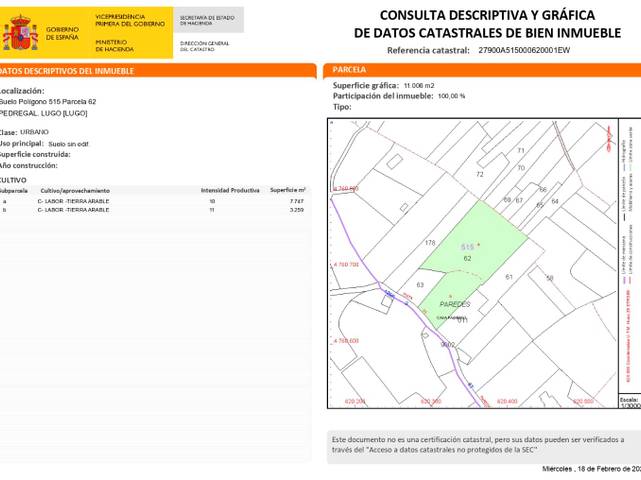The height and width of the screenshot is (480, 641).
Task: Click the PARCELA section header
Action: pos(349,70)
